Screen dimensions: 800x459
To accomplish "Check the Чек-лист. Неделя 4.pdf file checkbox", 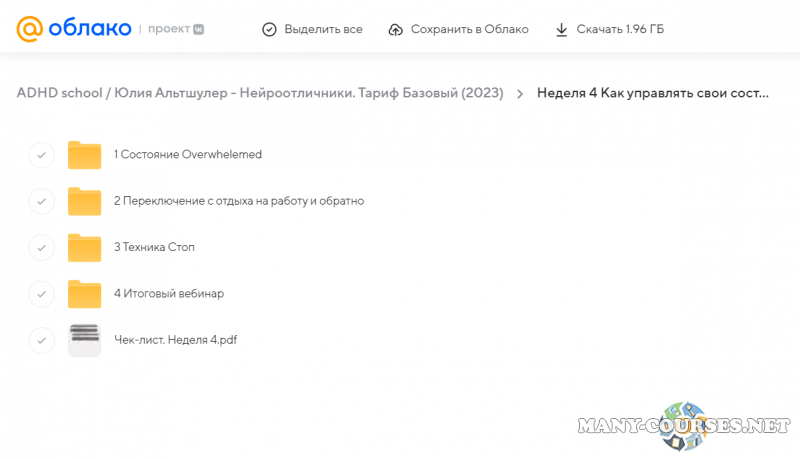I will 41,340.
